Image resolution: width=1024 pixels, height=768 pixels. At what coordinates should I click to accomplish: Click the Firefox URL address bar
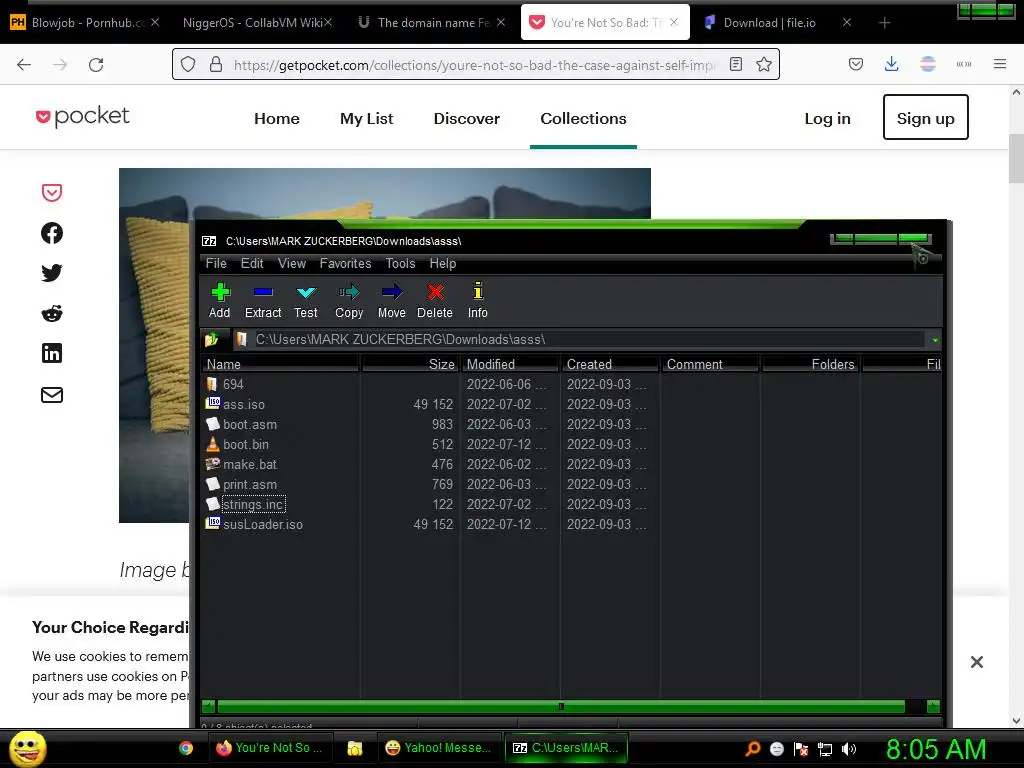coord(473,65)
